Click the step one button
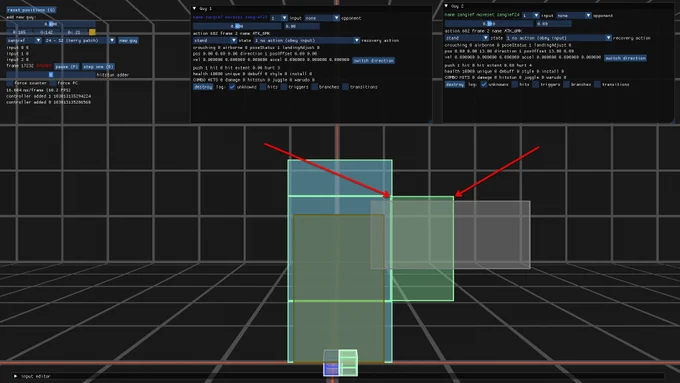This screenshot has width=680, height=383. [98, 67]
